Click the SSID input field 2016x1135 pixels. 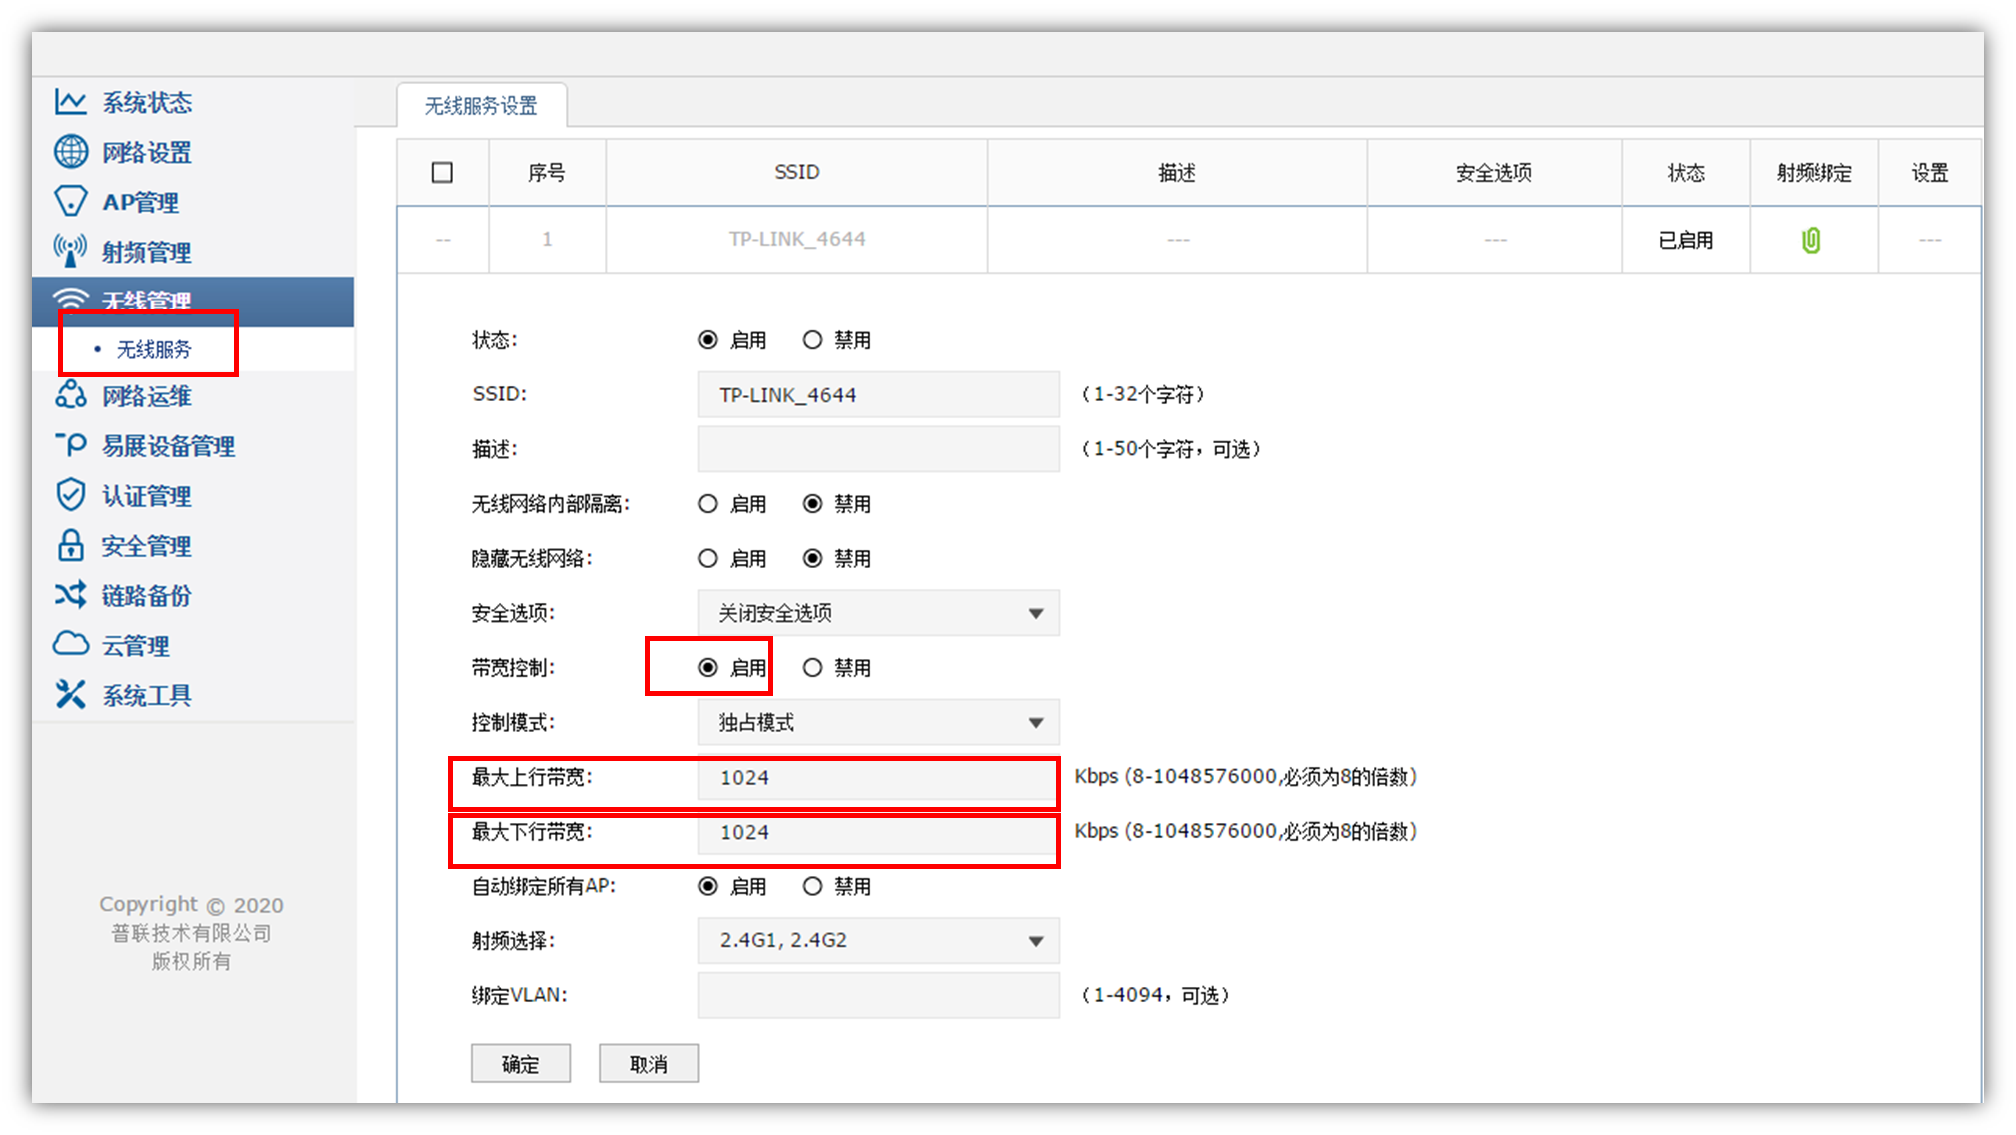[878, 394]
